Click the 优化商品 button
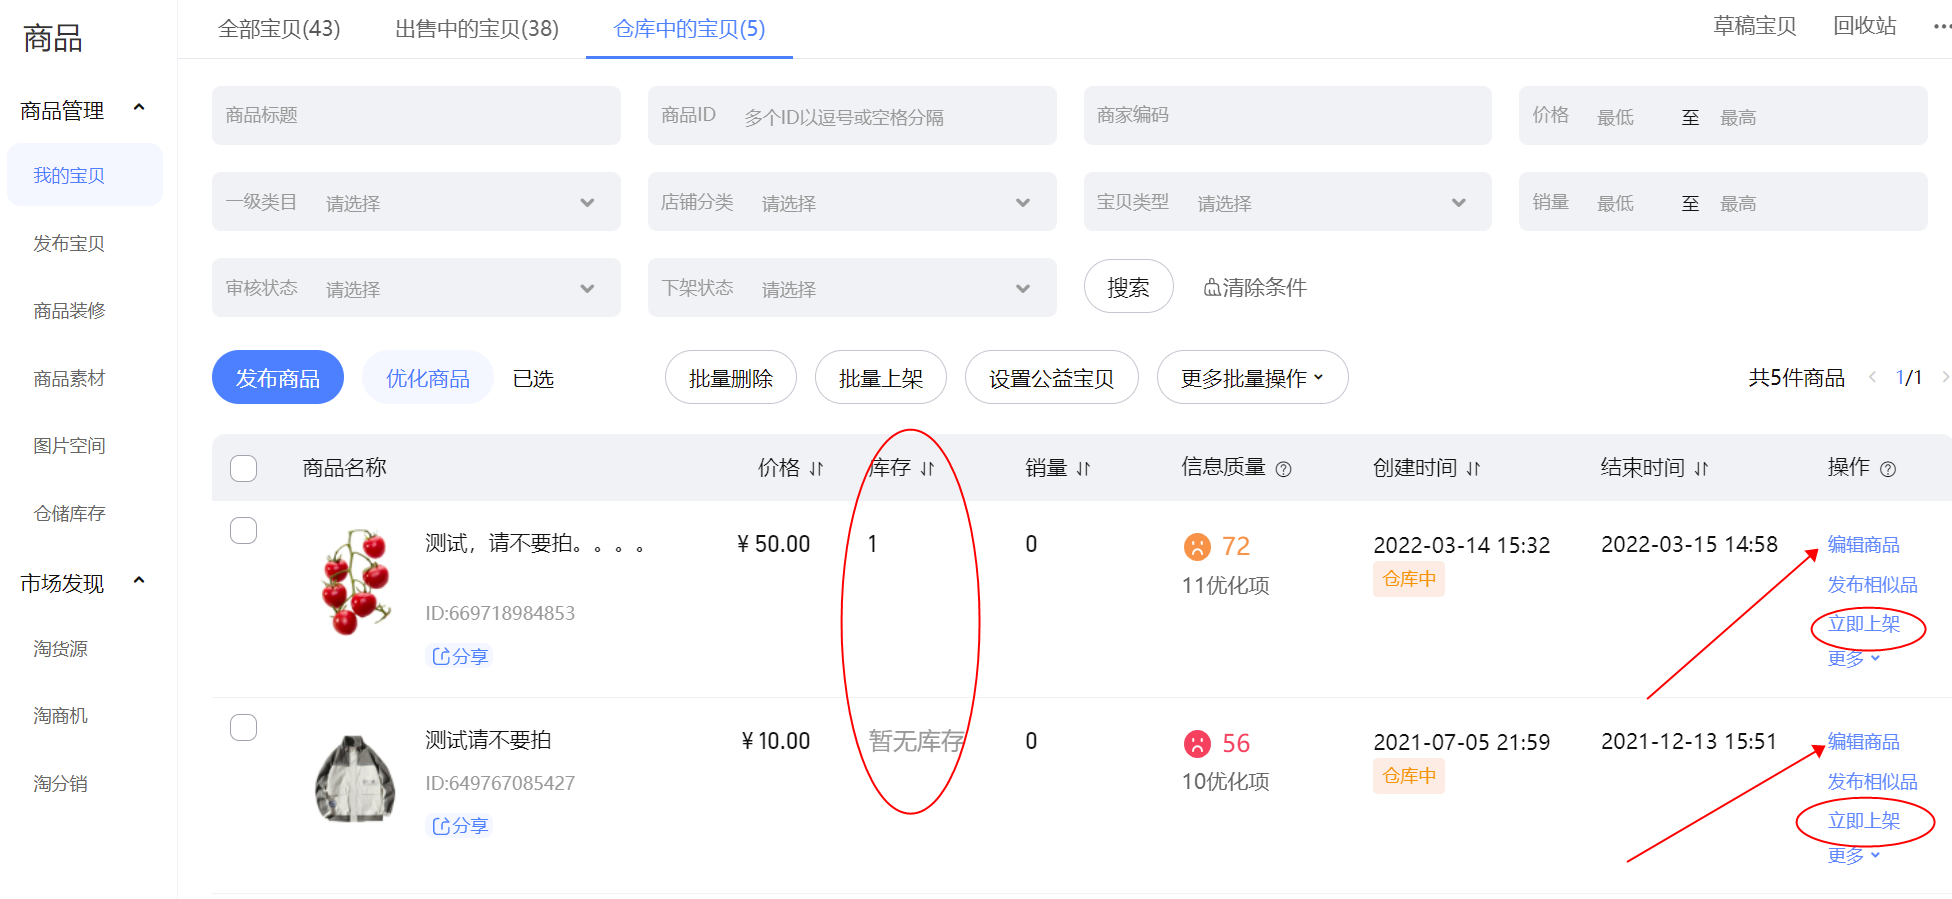This screenshot has width=1952, height=899. coord(428,378)
